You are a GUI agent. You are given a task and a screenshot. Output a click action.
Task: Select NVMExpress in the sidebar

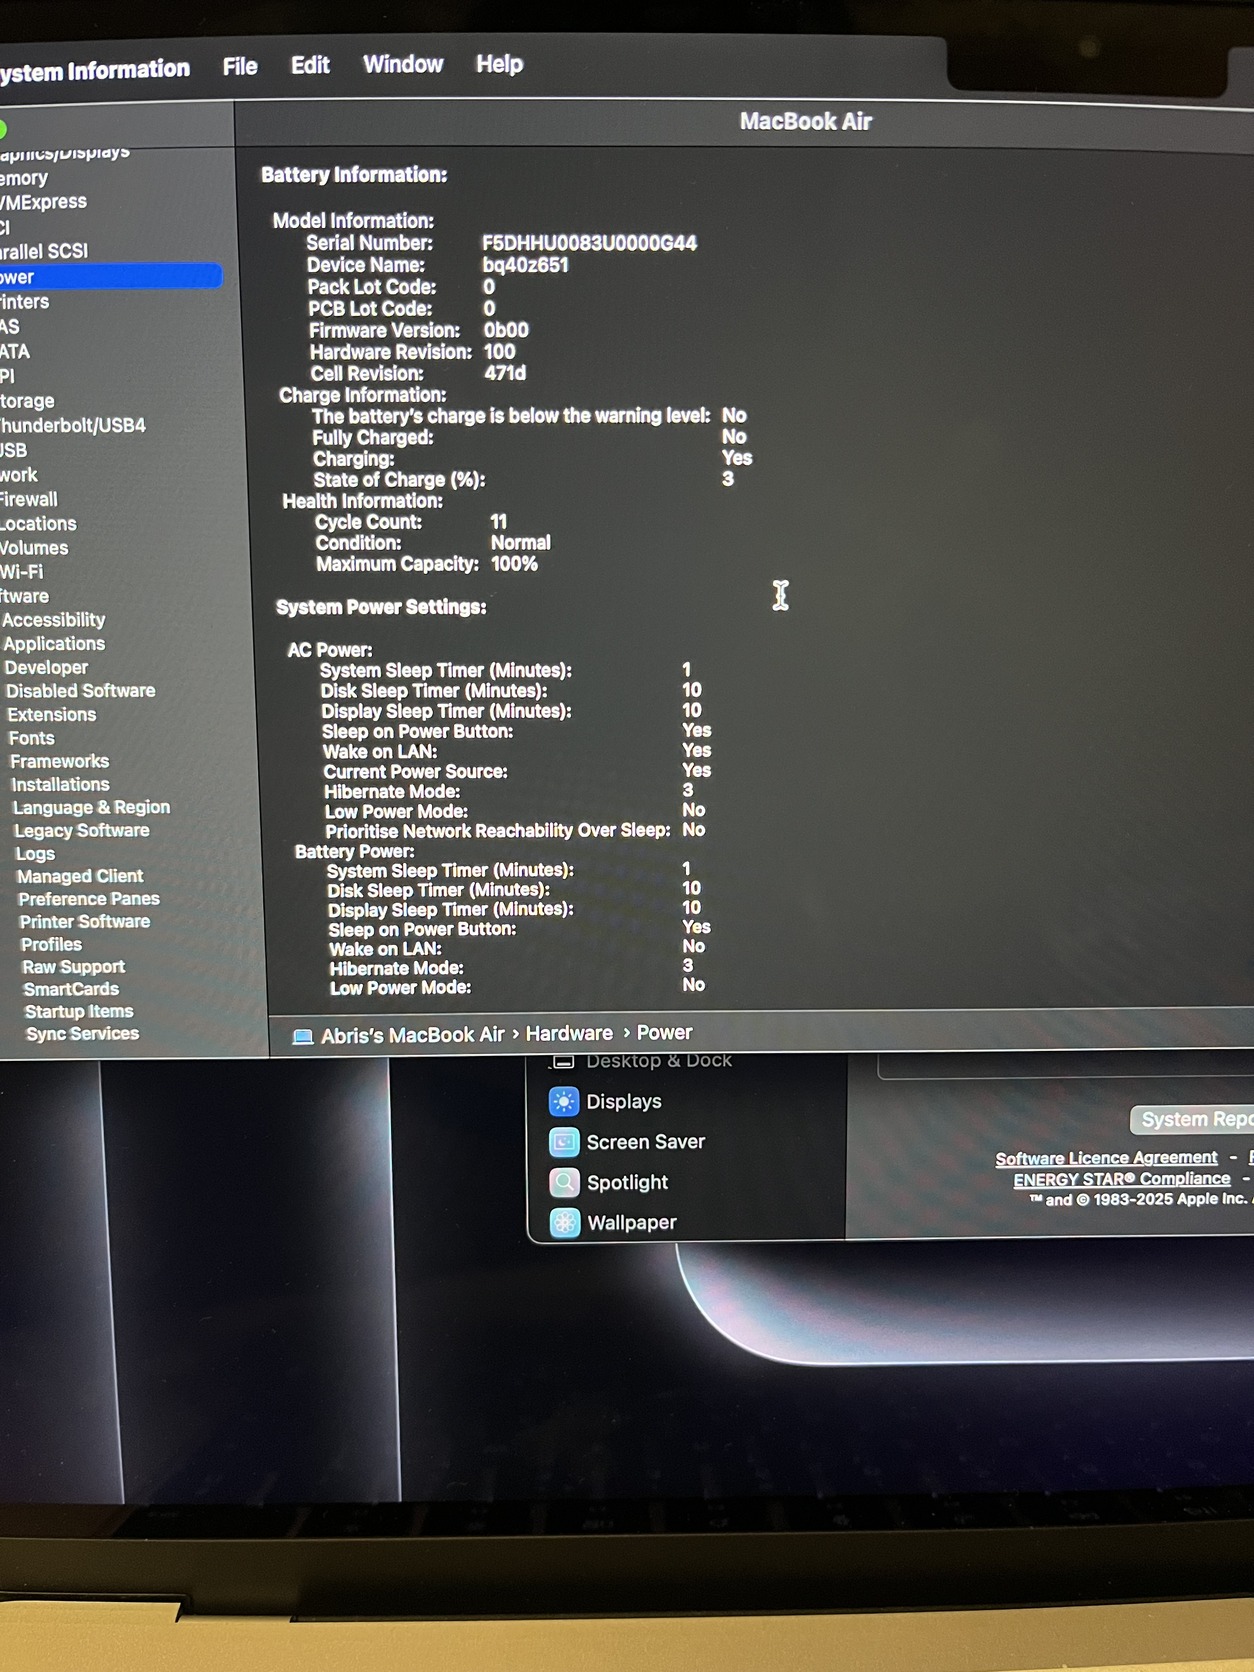click(x=43, y=202)
